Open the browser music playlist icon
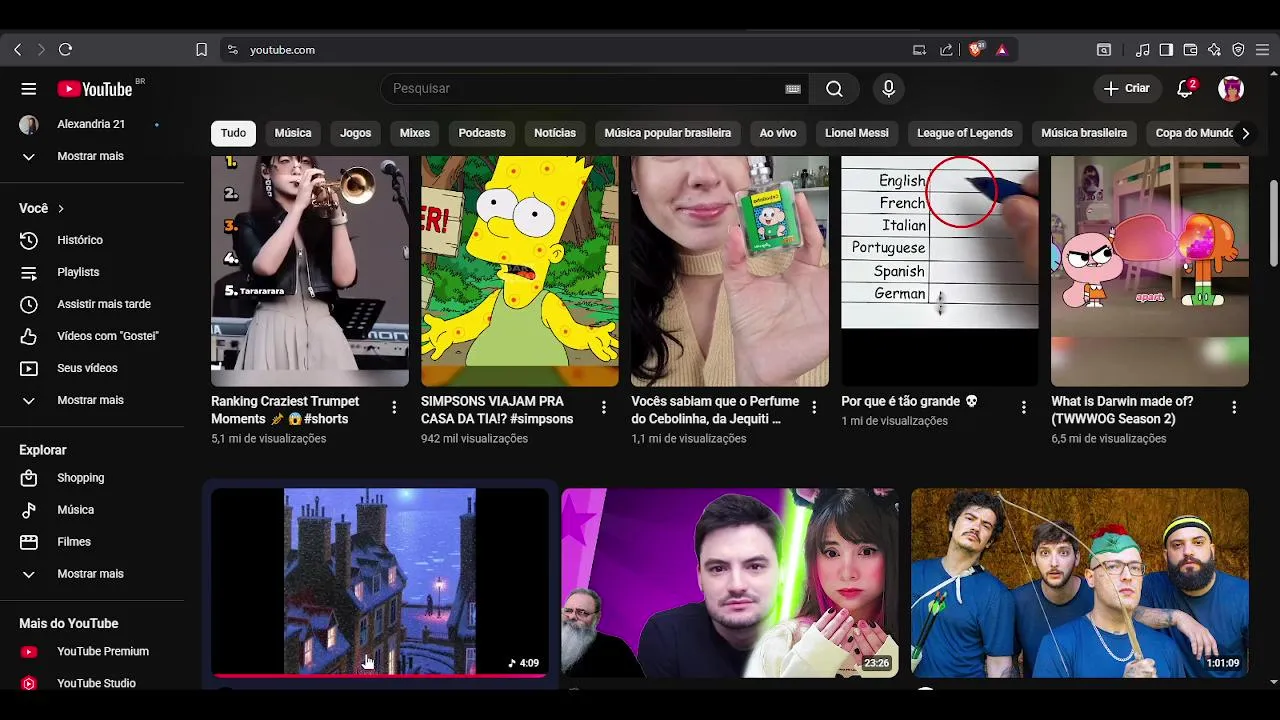The image size is (1280, 720). point(1142,49)
